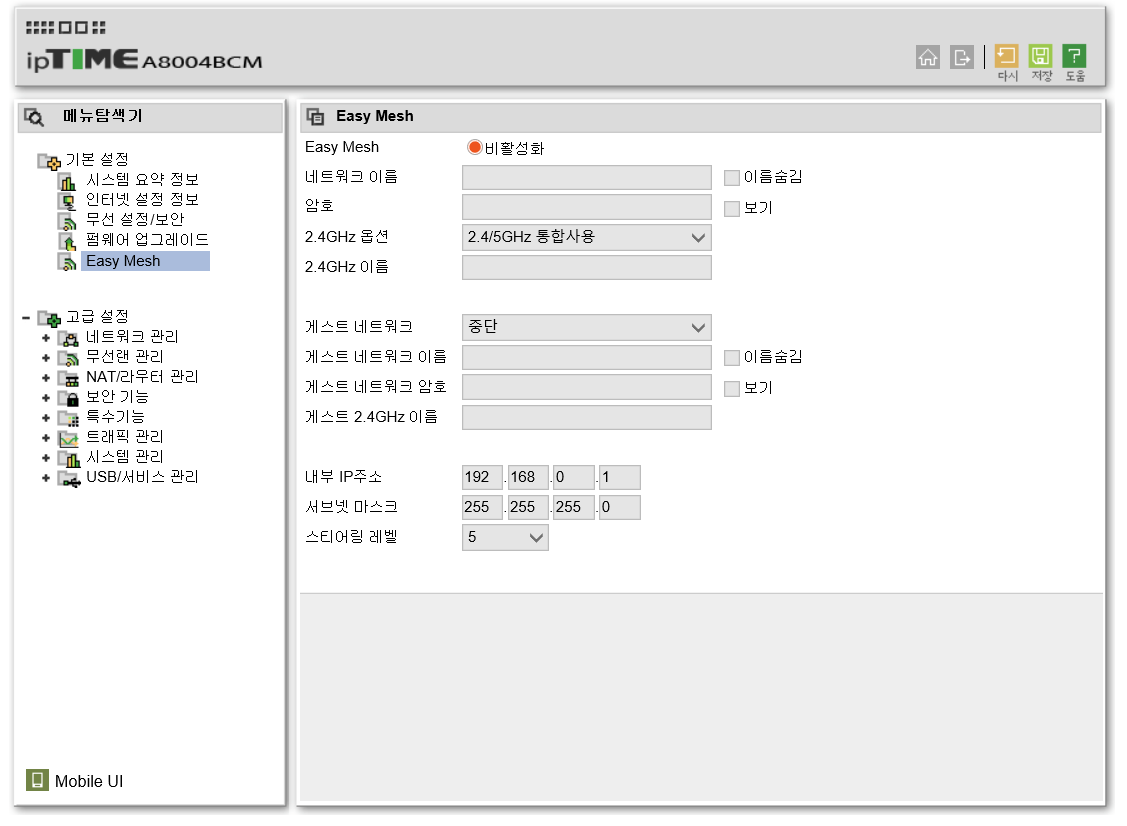Open the 2.4GHz 옵션 dropdown
Image resolution: width=1127 pixels, height=826 pixels.
[586, 237]
